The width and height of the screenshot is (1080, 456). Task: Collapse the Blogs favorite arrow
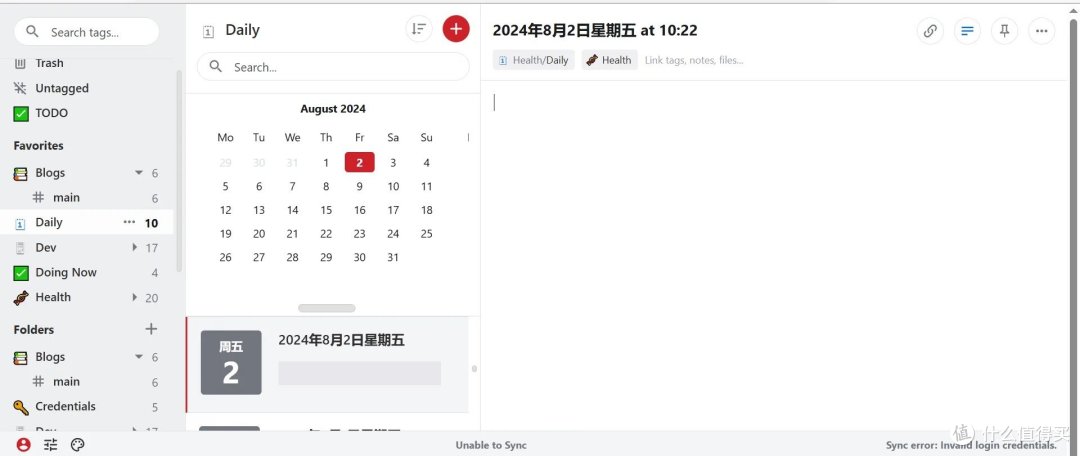click(139, 173)
